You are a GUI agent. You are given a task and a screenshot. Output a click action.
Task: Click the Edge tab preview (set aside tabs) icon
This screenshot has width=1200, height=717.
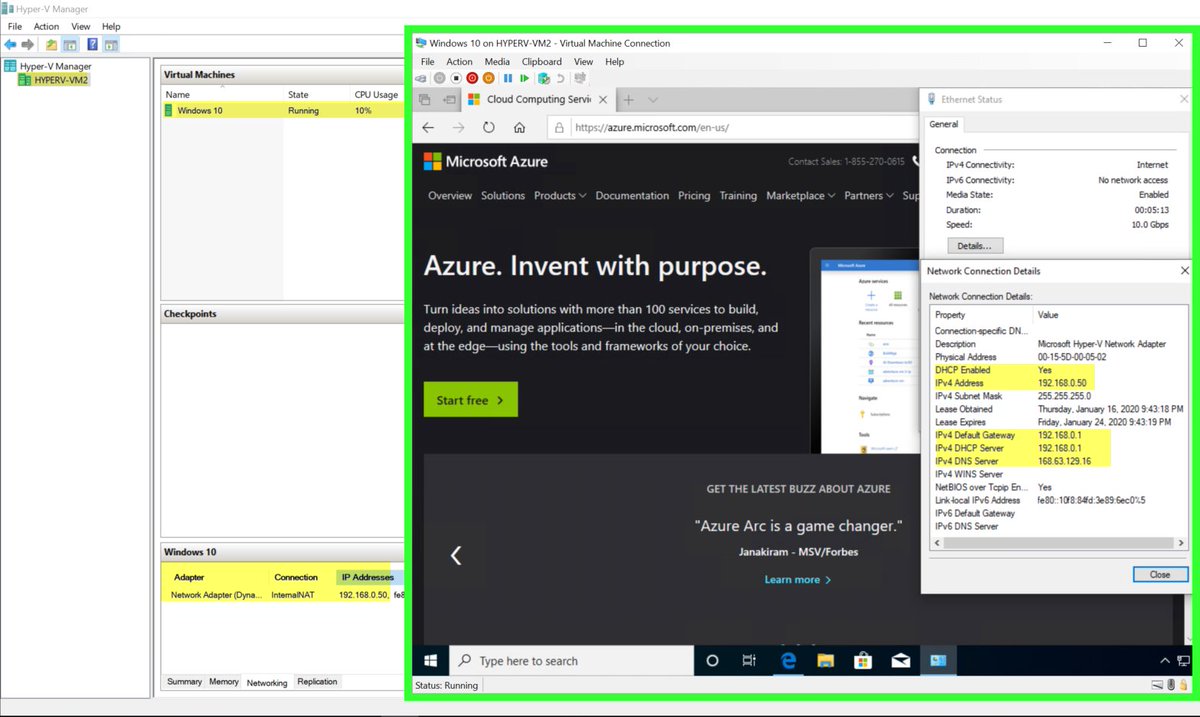pyautogui.click(x=424, y=100)
